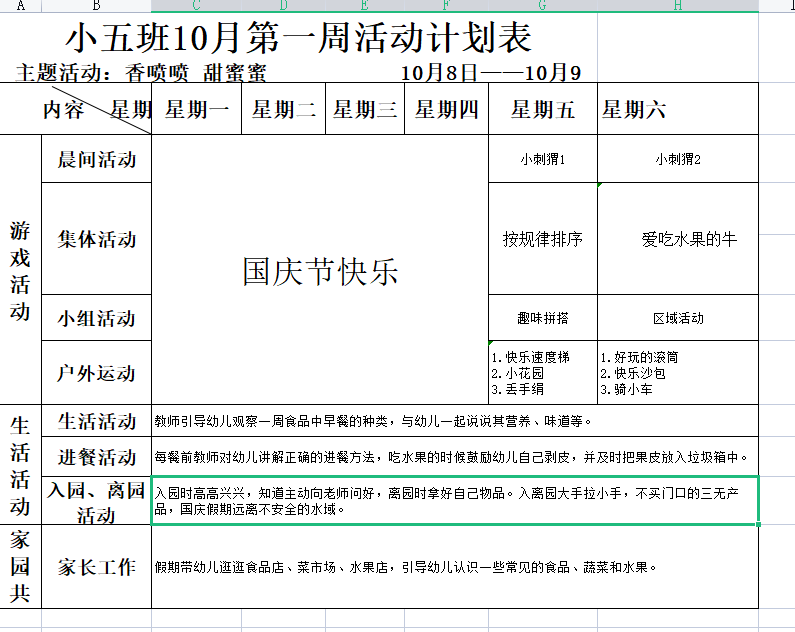Image resolution: width=795 pixels, height=632 pixels.
Task: Click column G header
Action: (542, 6)
